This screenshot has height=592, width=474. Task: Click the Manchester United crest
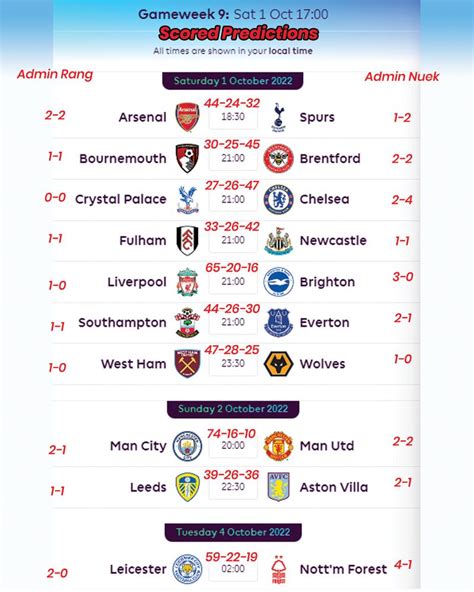(278, 446)
